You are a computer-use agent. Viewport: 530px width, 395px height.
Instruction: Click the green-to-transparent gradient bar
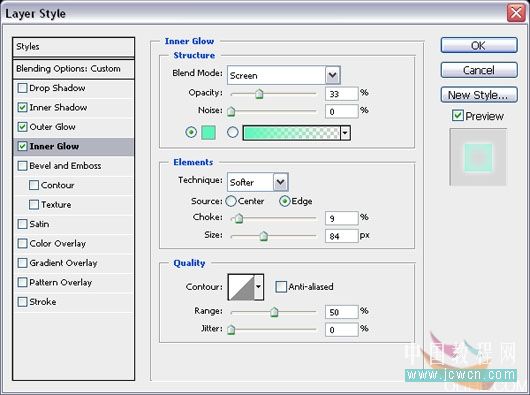click(x=291, y=133)
